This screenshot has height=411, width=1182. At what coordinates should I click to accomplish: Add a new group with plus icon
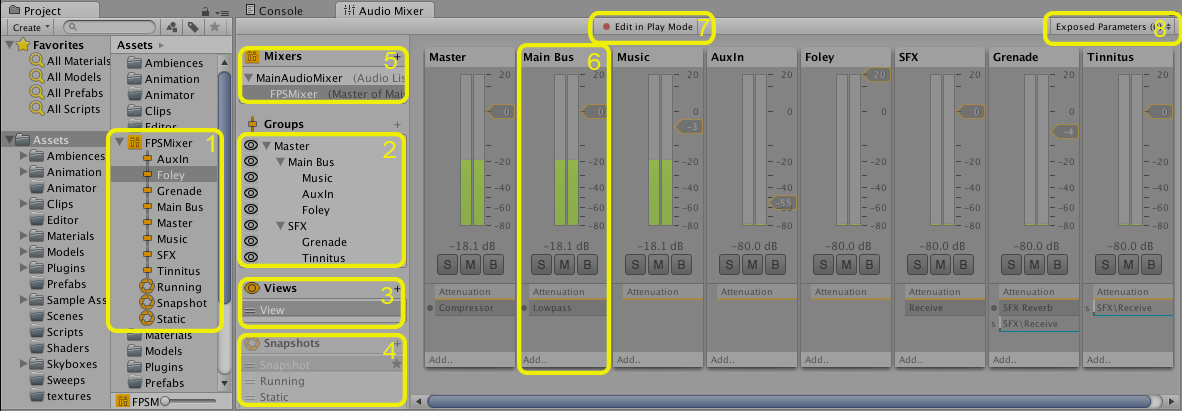[397, 124]
